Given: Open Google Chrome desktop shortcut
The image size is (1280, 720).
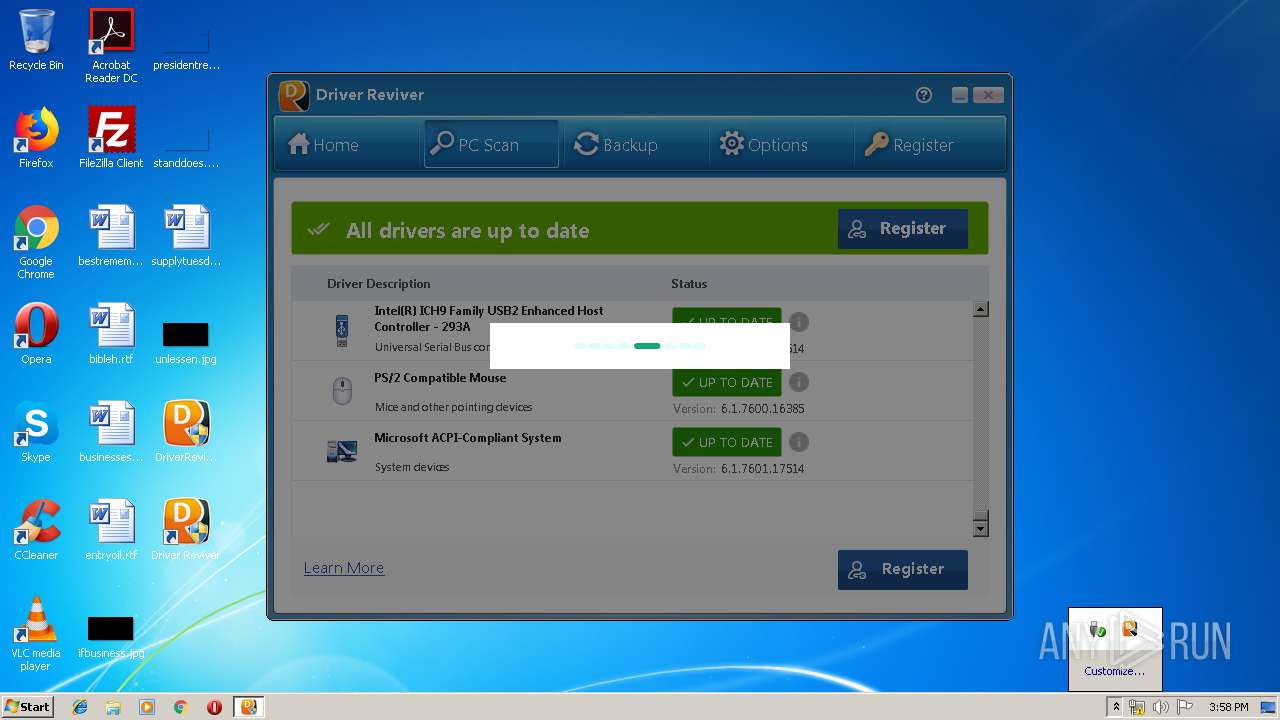Looking at the screenshot, I should pos(36,242).
